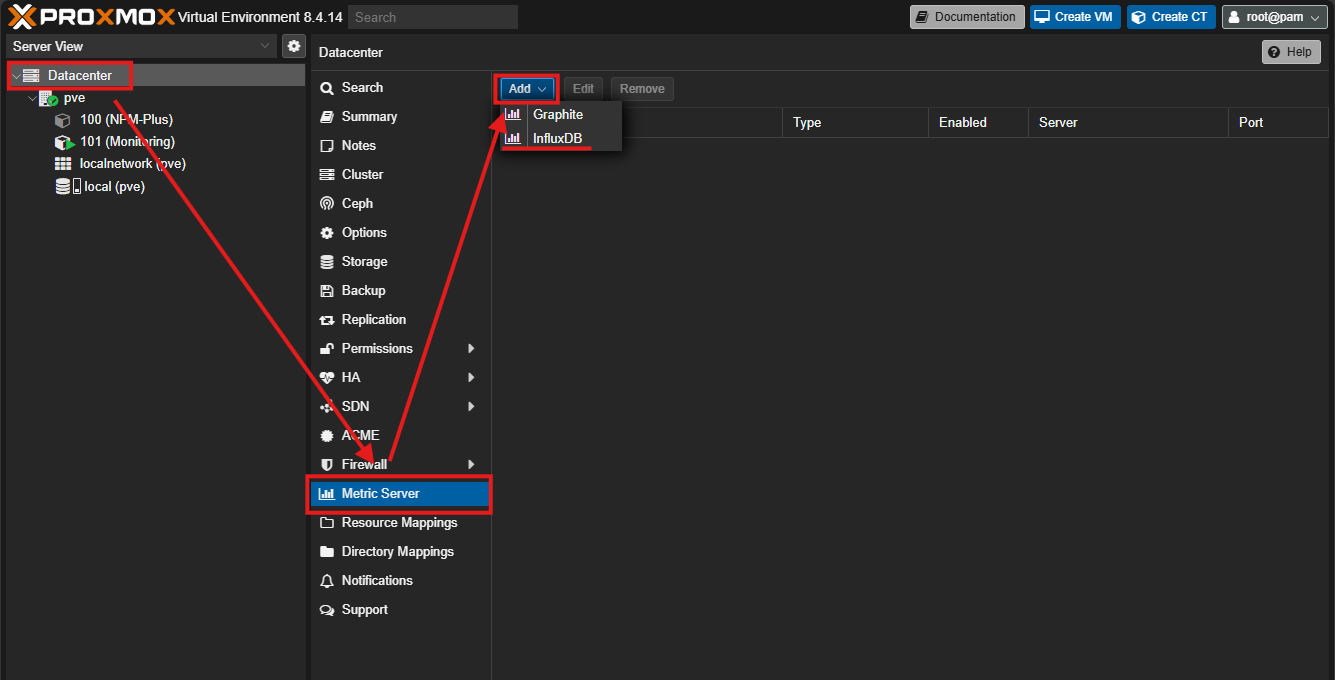Open the Summary section
The width and height of the screenshot is (1335, 680).
pos(400,117)
